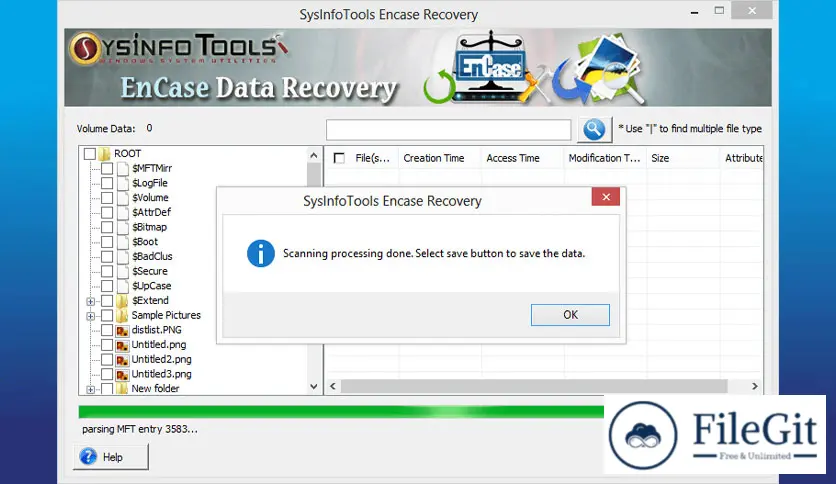This screenshot has height=484, width=836.
Task: Check the Untitled.png checkbox
Action: pyautogui.click(x=107, y=345)
